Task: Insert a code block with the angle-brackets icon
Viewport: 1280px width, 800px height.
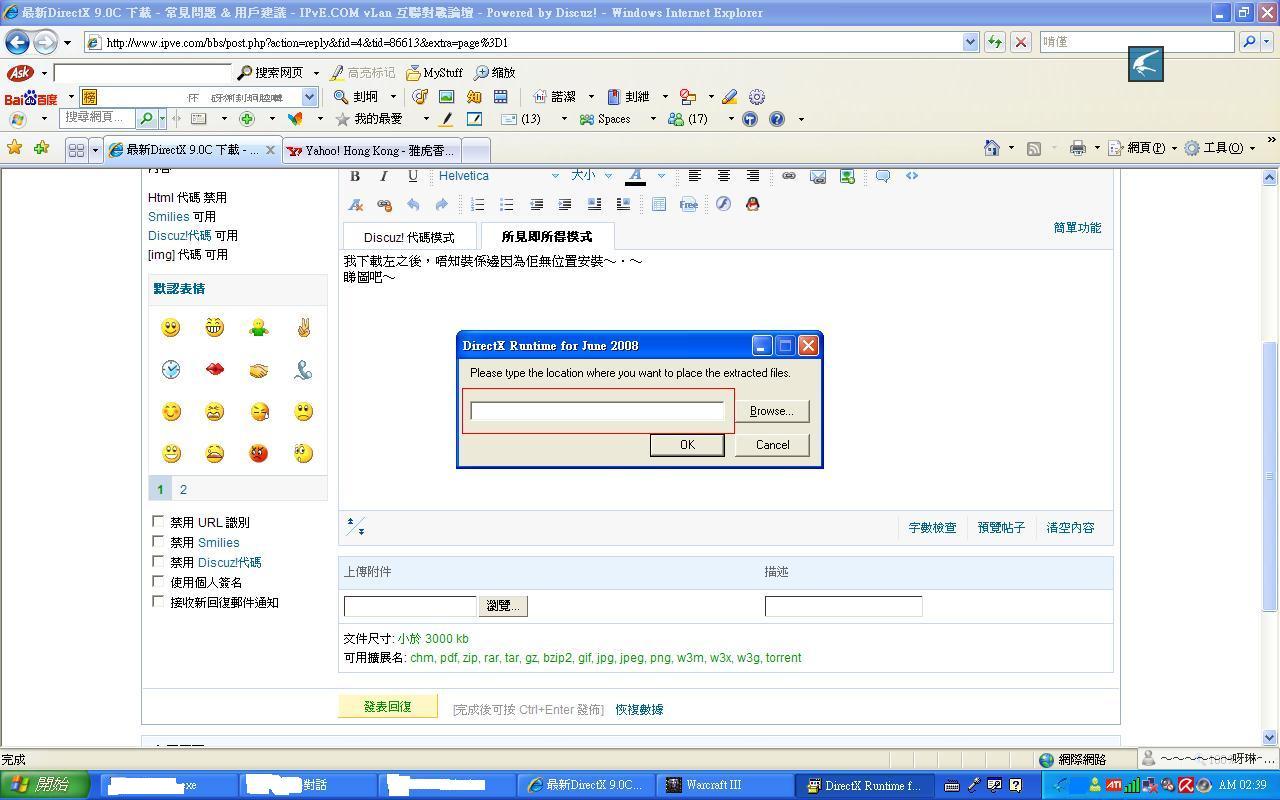Action: click(912, 176)
